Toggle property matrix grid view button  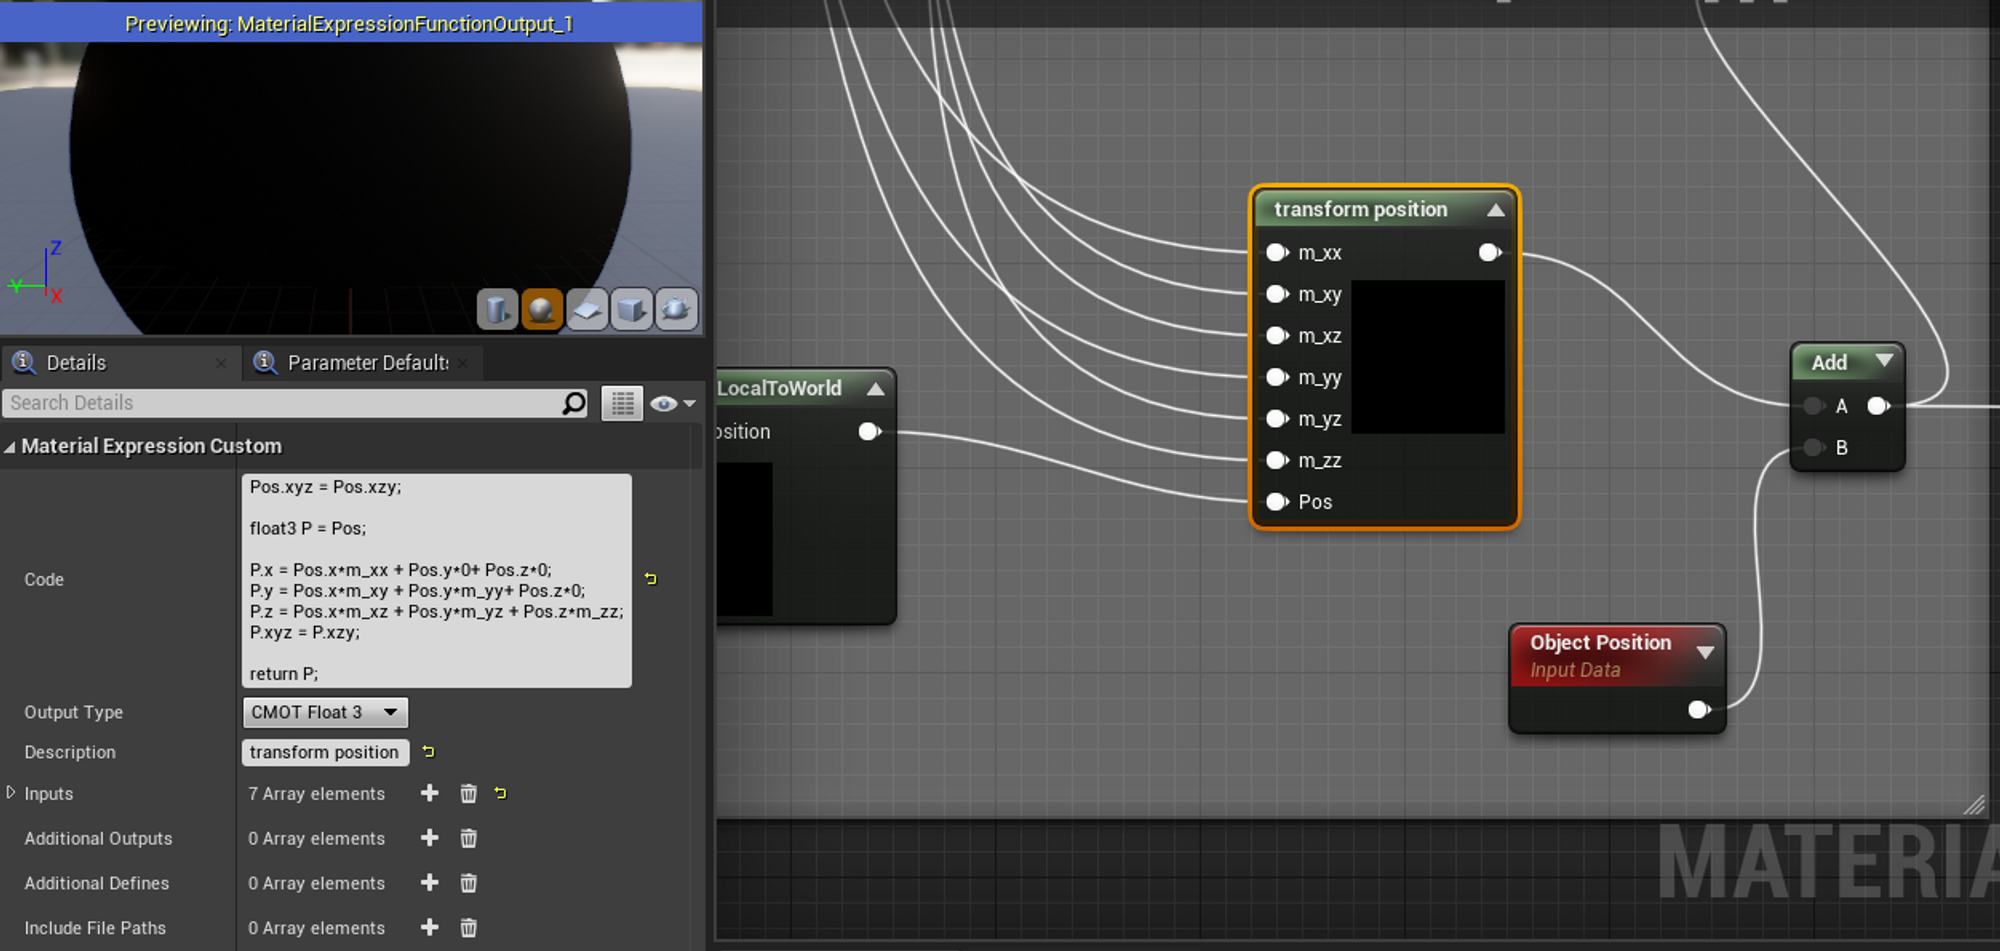(x=622, y=403)
